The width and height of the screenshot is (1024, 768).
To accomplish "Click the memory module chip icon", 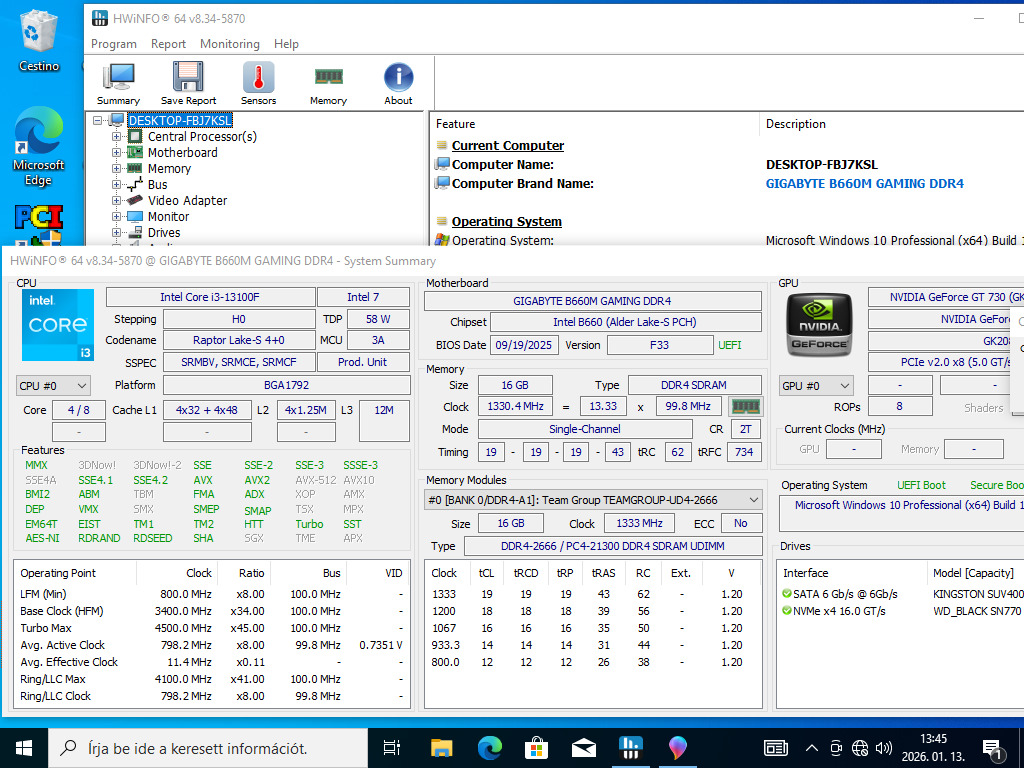I will (745, 406).
